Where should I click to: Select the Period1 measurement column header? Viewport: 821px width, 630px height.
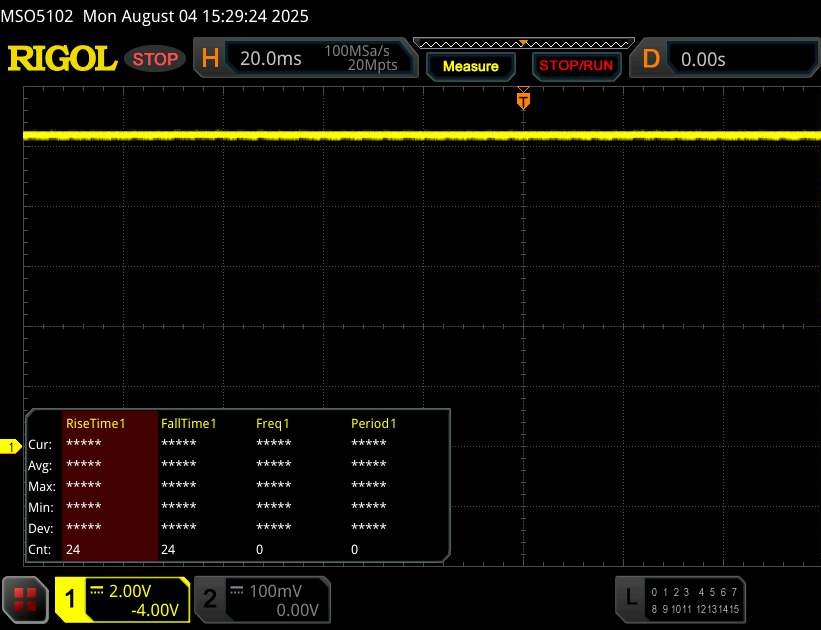[x=374, y=423]
